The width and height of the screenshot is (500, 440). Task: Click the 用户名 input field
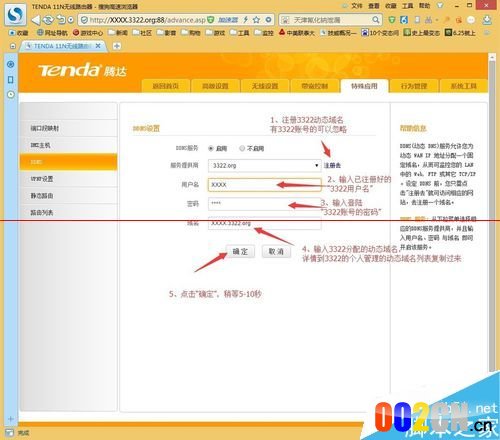[x=265, y=185]
